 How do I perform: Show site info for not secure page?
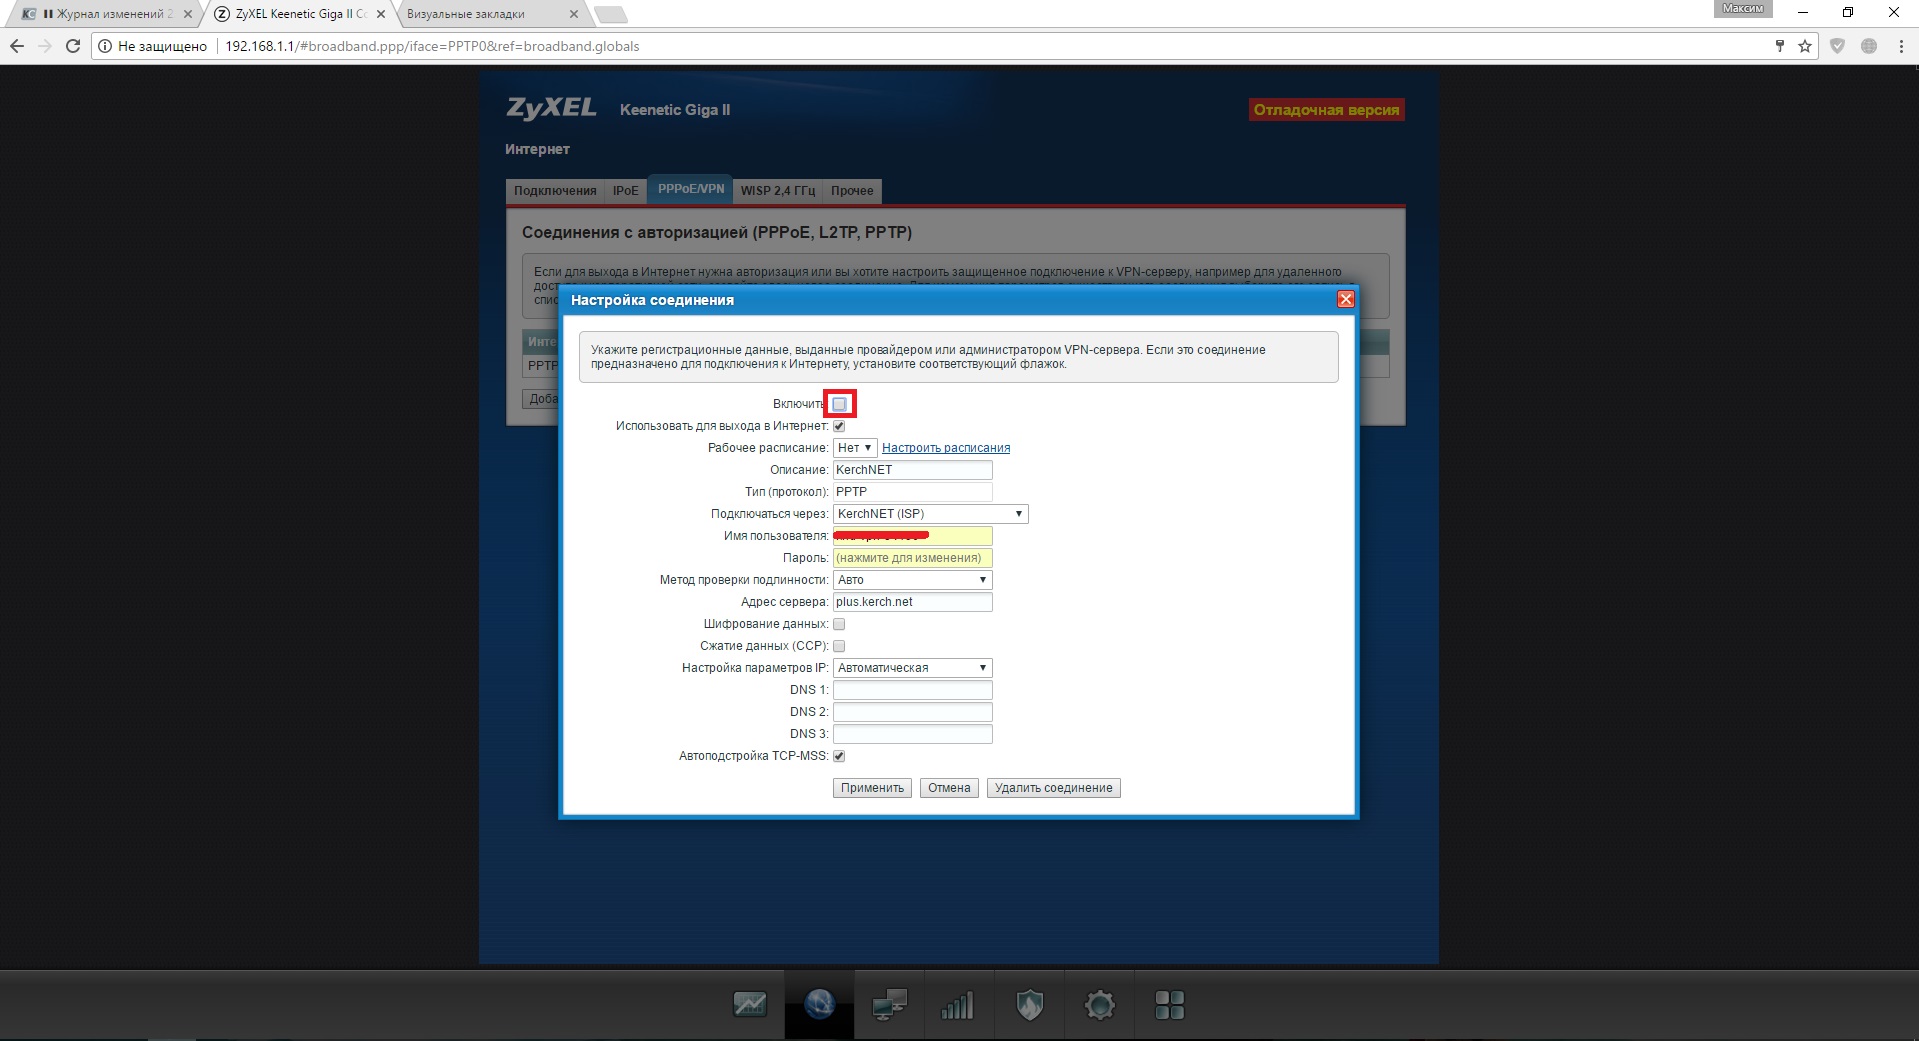pyautogui.click(x=153, y=46)
